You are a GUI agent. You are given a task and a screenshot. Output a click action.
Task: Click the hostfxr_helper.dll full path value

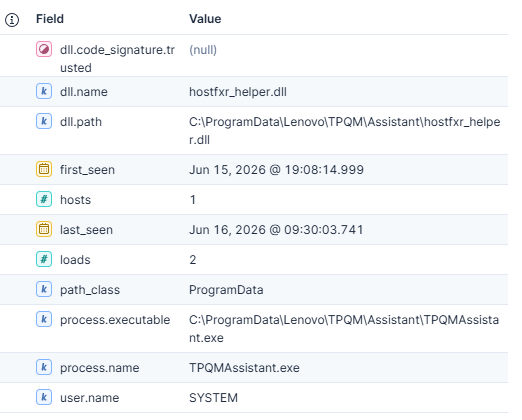click(344, 131)
